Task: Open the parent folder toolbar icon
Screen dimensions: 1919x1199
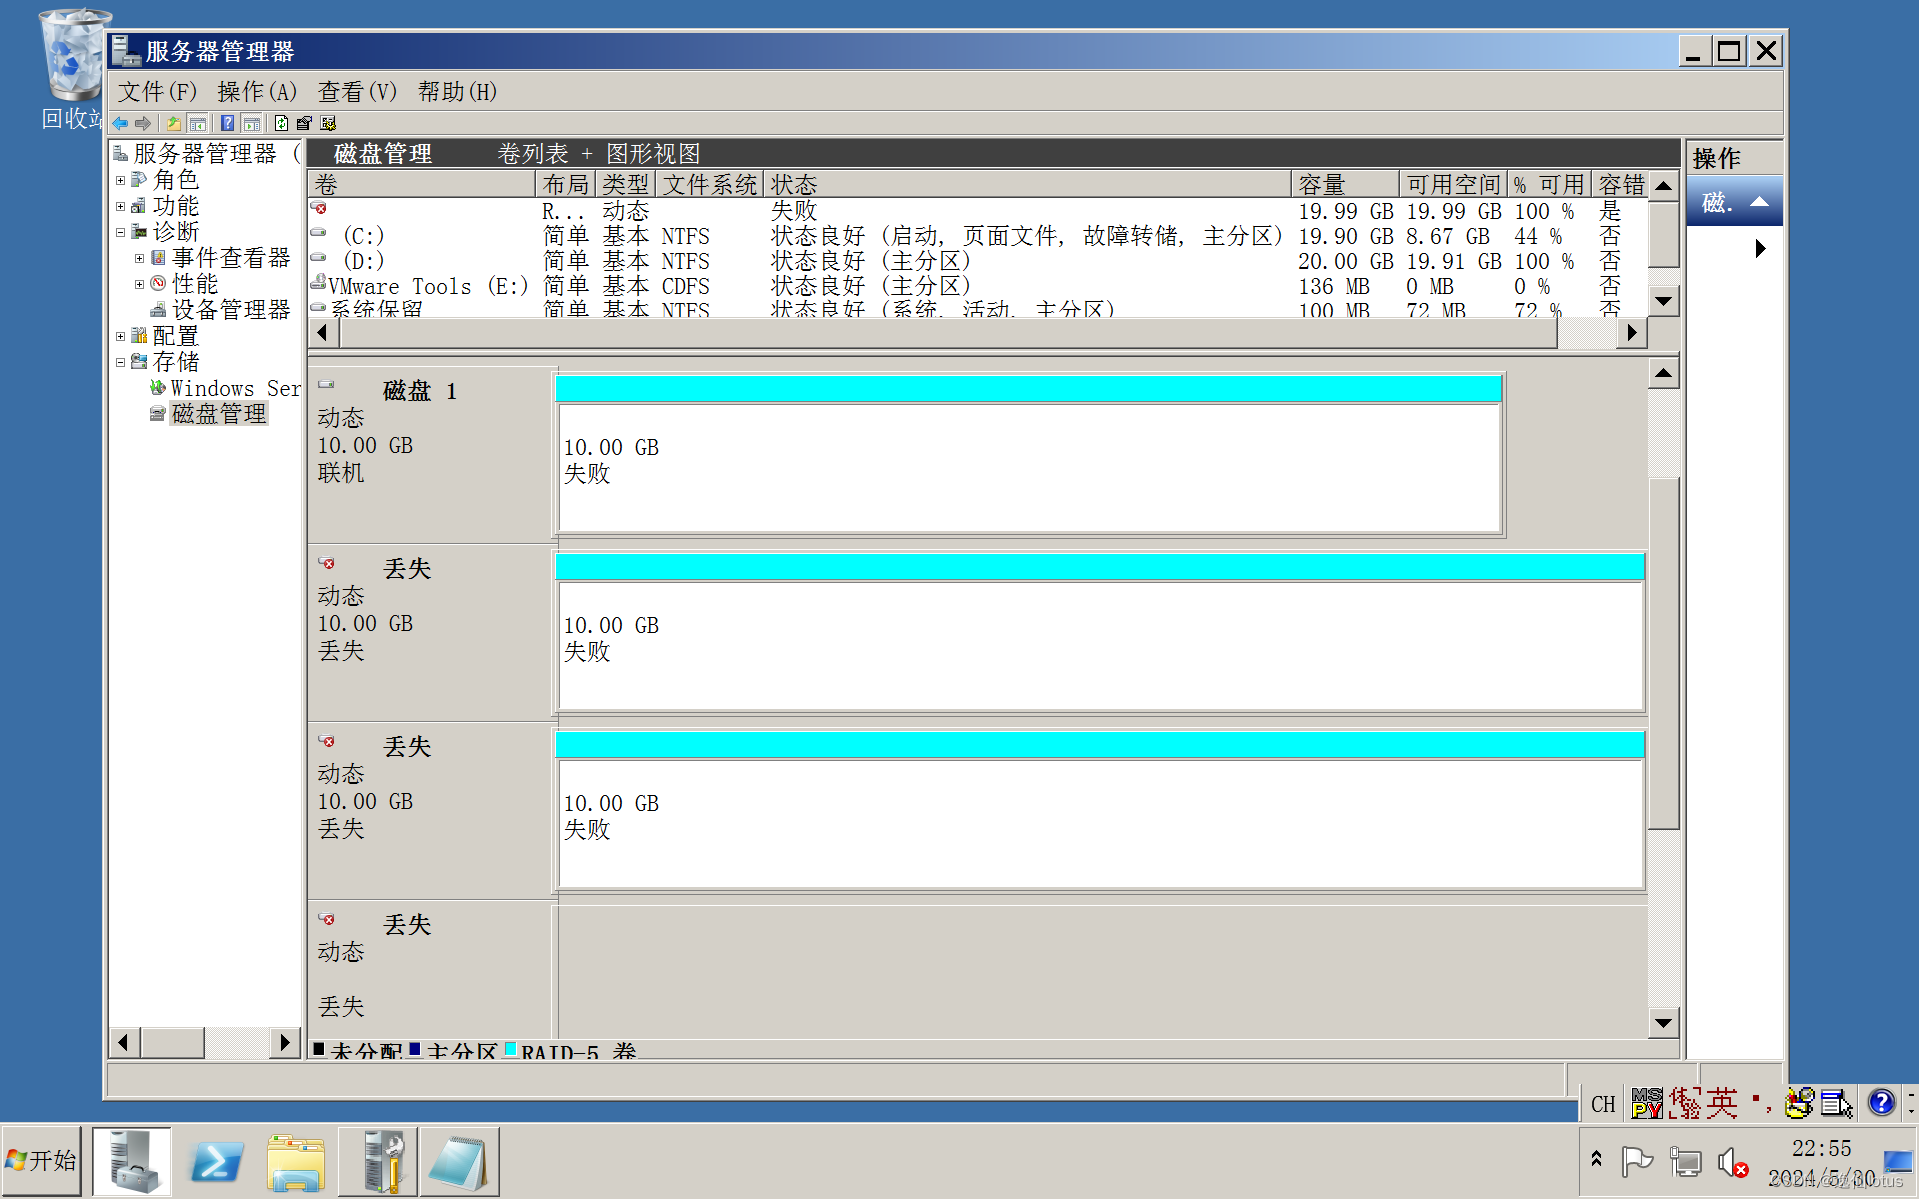Action: point(172,122)
